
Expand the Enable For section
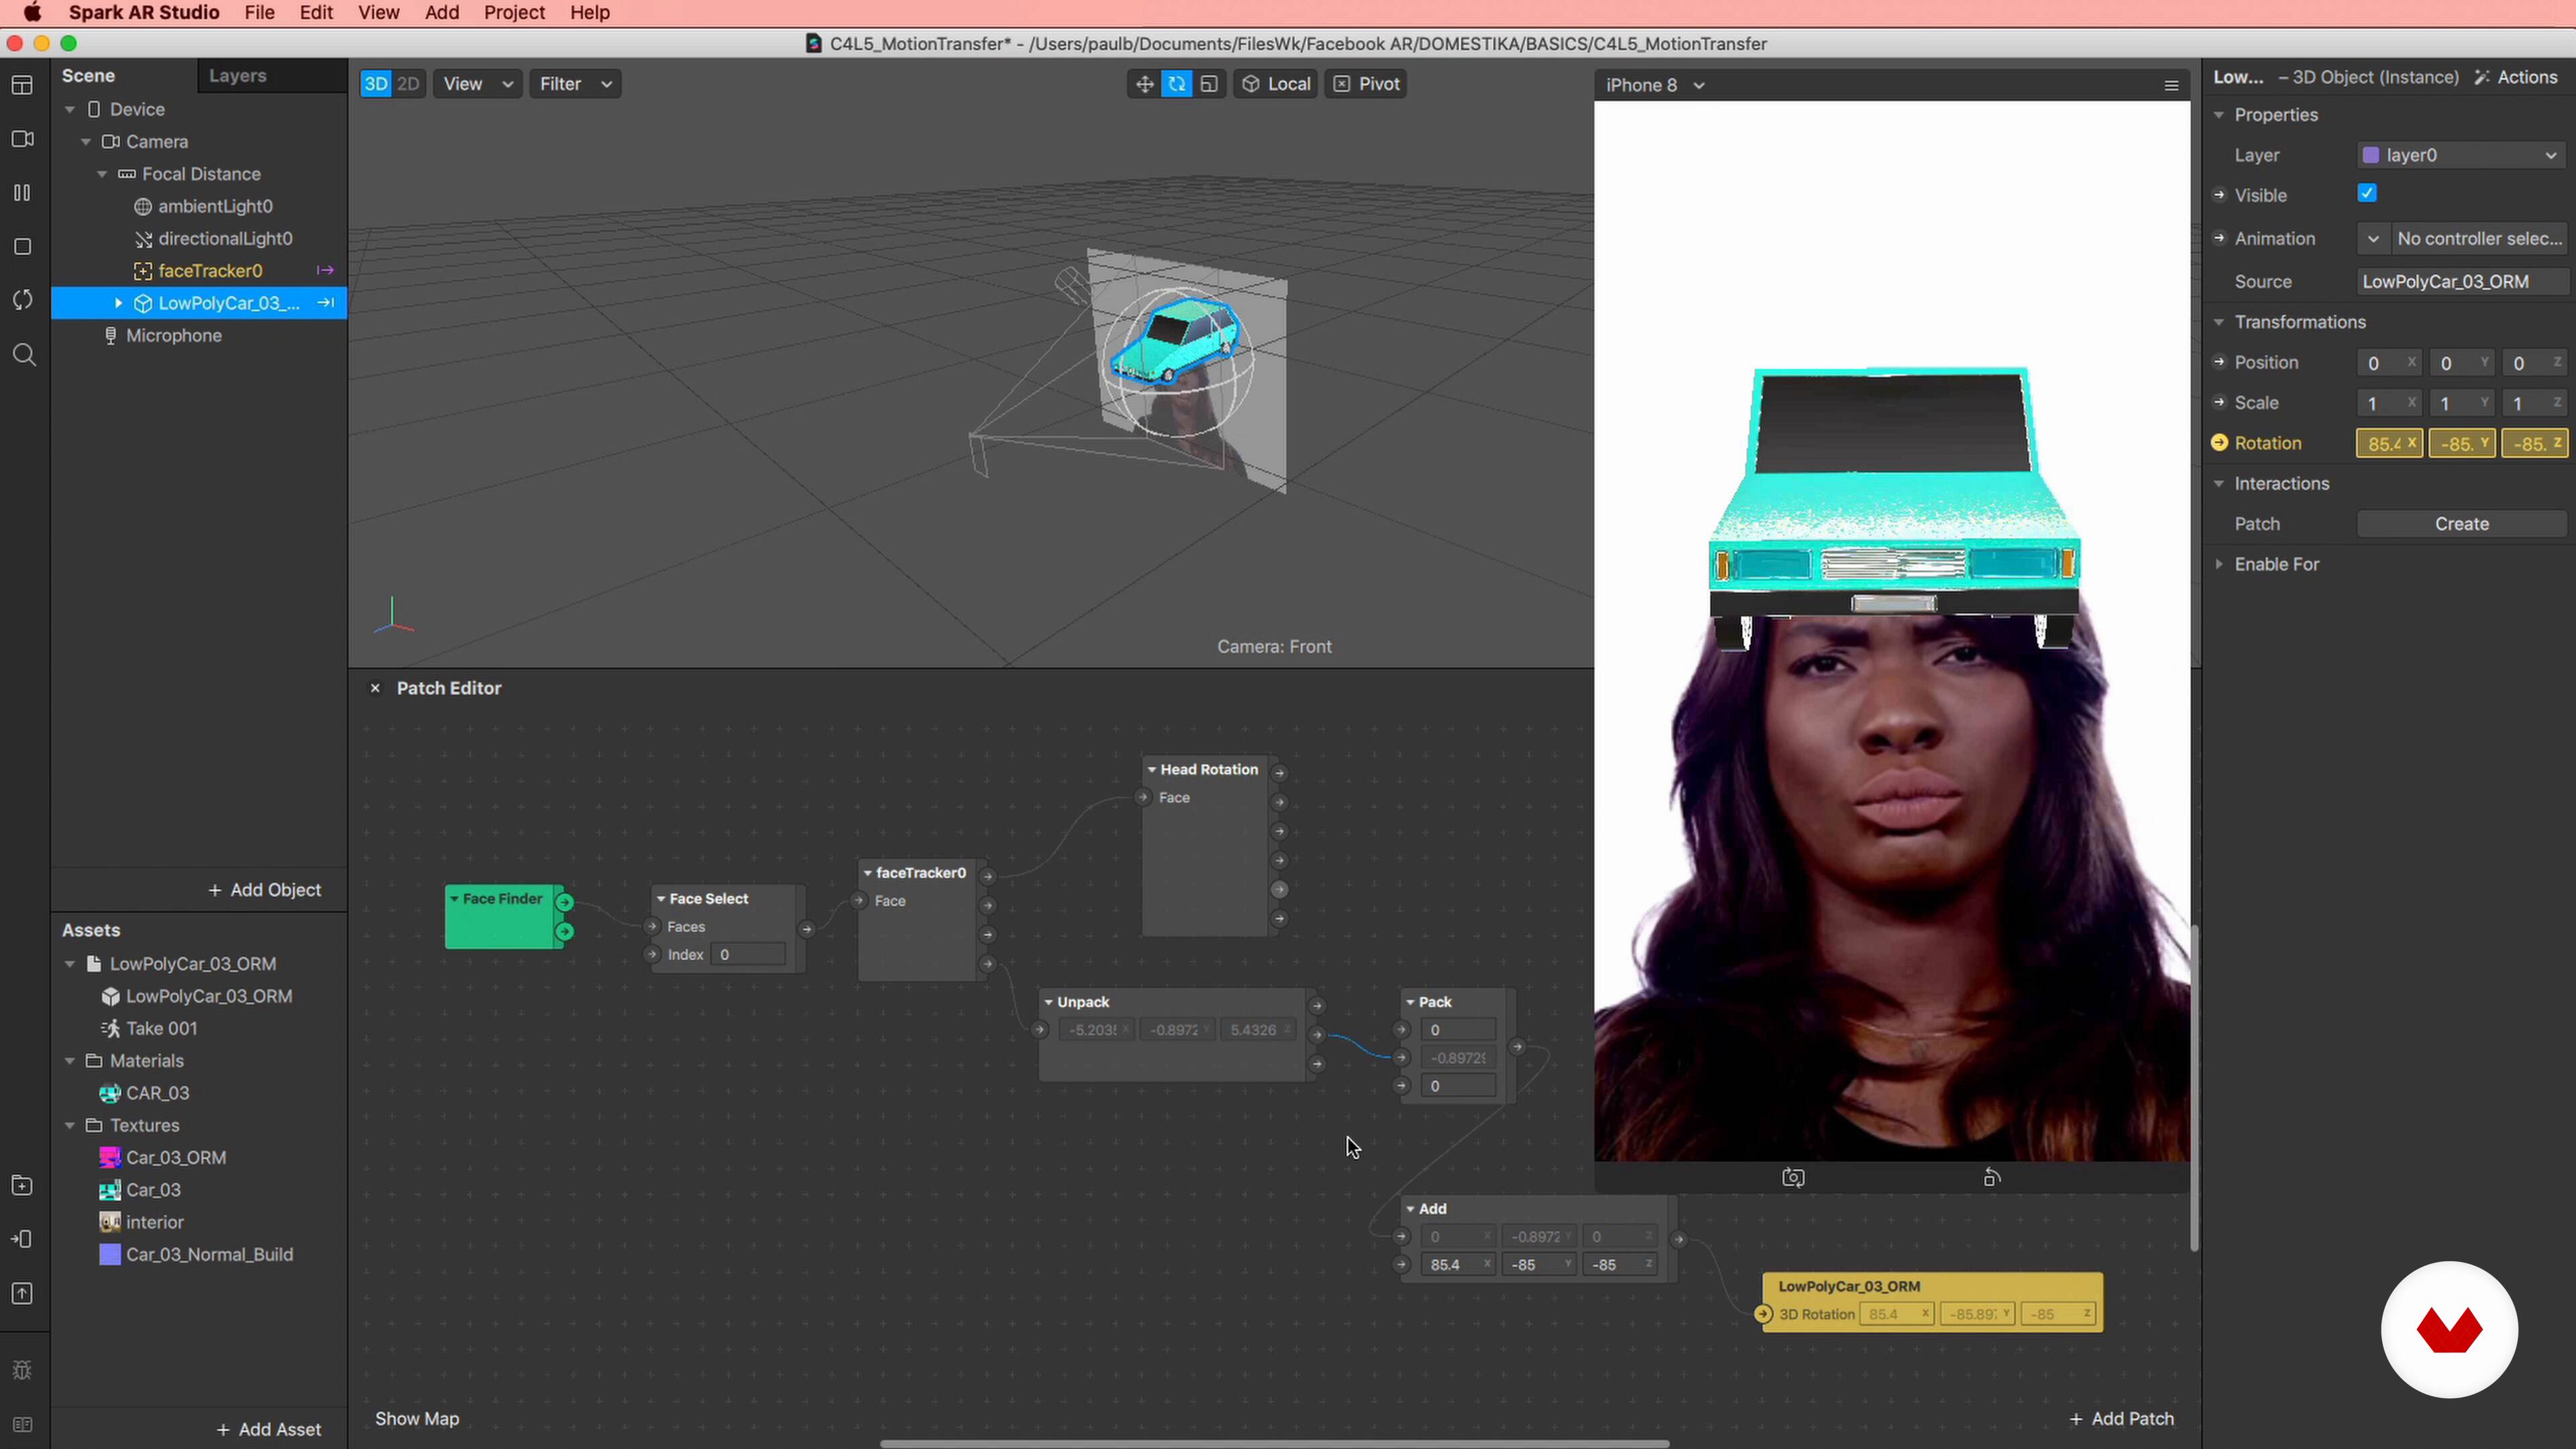(2219, 564)
